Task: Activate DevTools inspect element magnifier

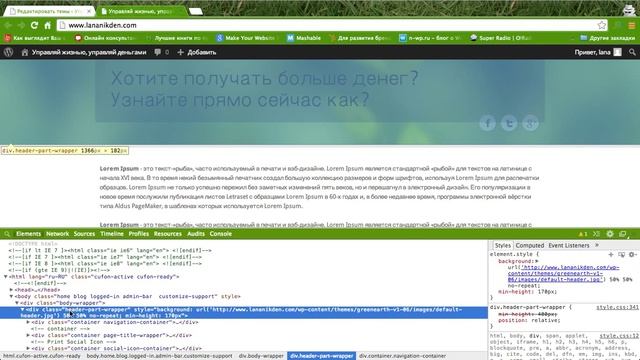Action: [7, 234]
